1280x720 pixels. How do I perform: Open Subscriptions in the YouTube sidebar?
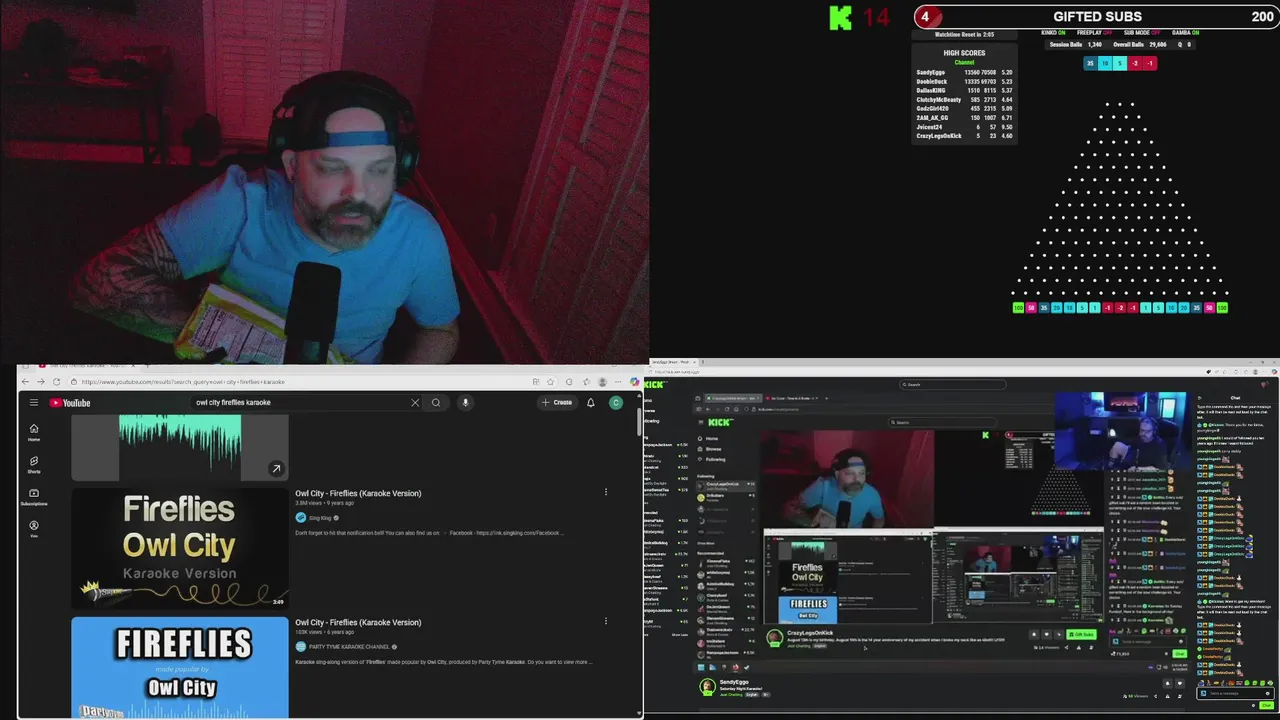coord(33,496)
